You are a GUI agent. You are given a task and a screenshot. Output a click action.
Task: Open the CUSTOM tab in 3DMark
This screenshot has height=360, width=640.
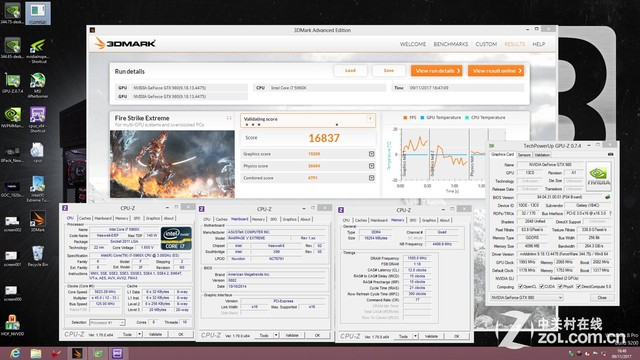pyautogui.click(x=486, y=44)
